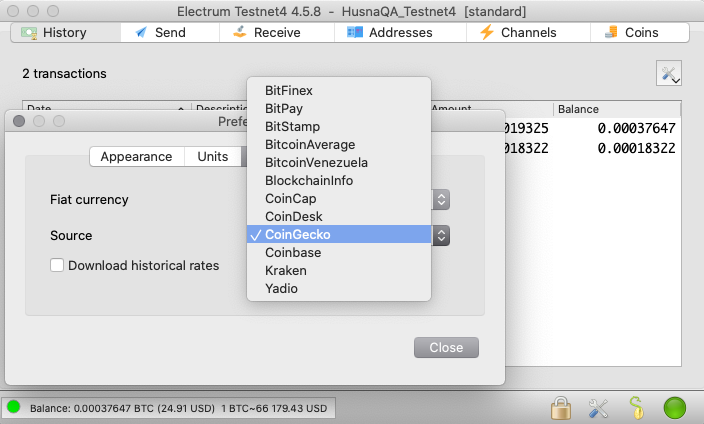This screenshot has height=424, width=704.
Task: Keep the checked CoinGecko option
Action: point(339,234)
